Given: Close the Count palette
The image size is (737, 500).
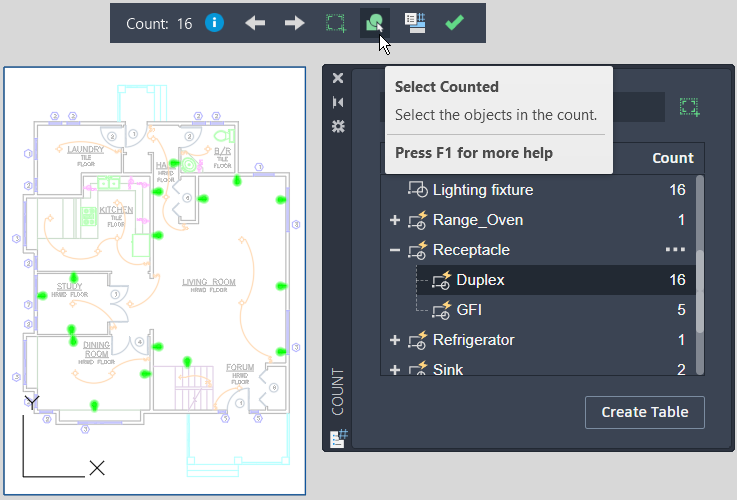Looking at the screenshot, I should (338, 78).
